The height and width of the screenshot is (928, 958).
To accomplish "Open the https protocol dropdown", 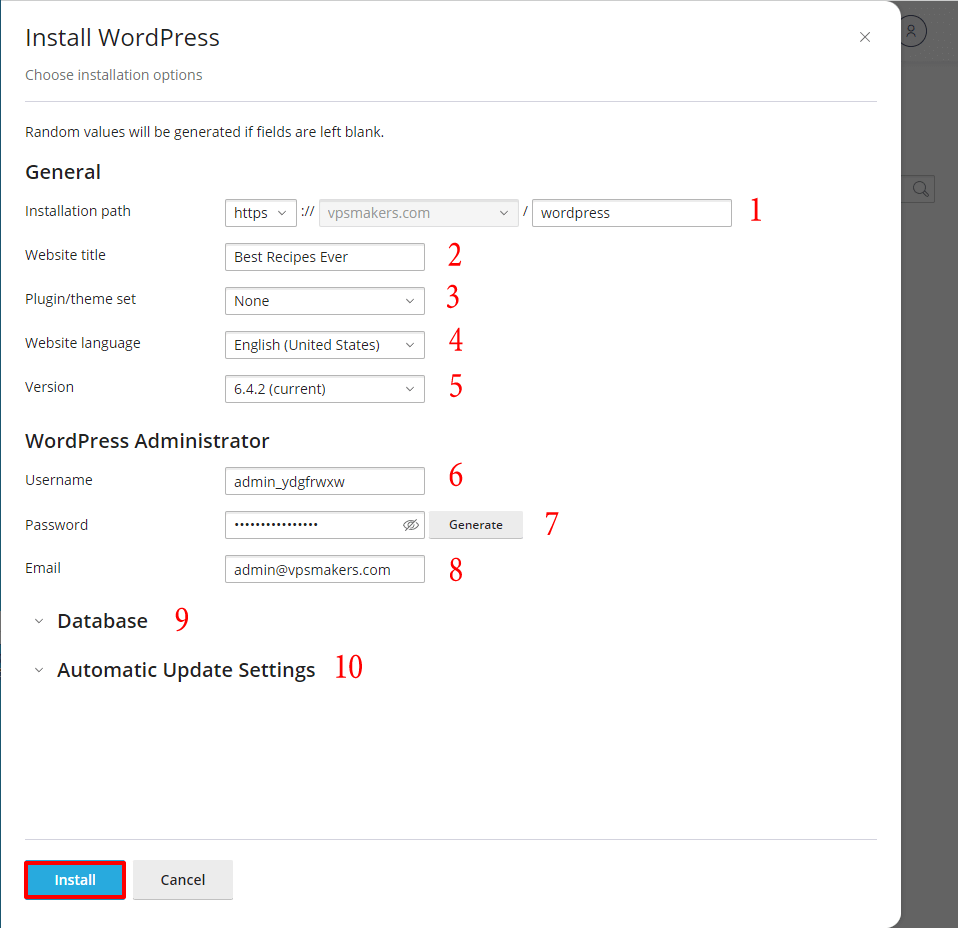I will click(x=261, y=213).
